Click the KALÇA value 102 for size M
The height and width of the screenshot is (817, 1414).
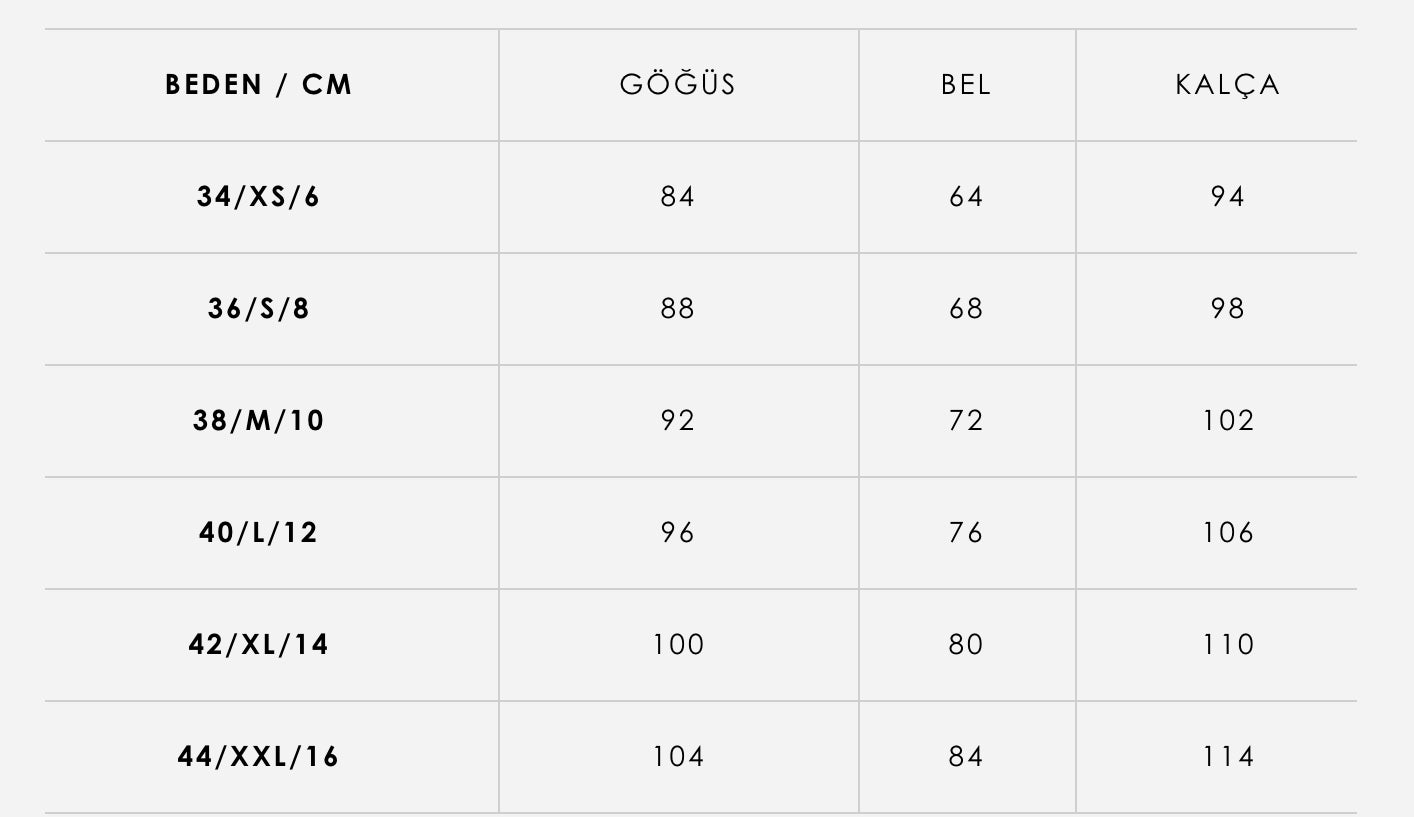tap(1227, 421)
